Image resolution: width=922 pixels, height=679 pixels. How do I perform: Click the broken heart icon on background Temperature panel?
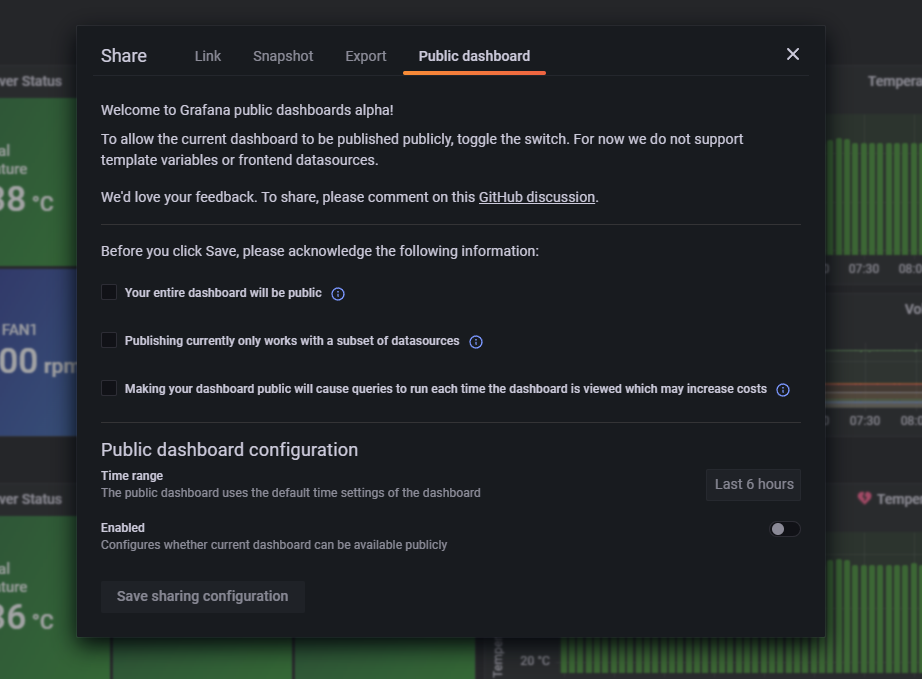click(x=864, y=499)
